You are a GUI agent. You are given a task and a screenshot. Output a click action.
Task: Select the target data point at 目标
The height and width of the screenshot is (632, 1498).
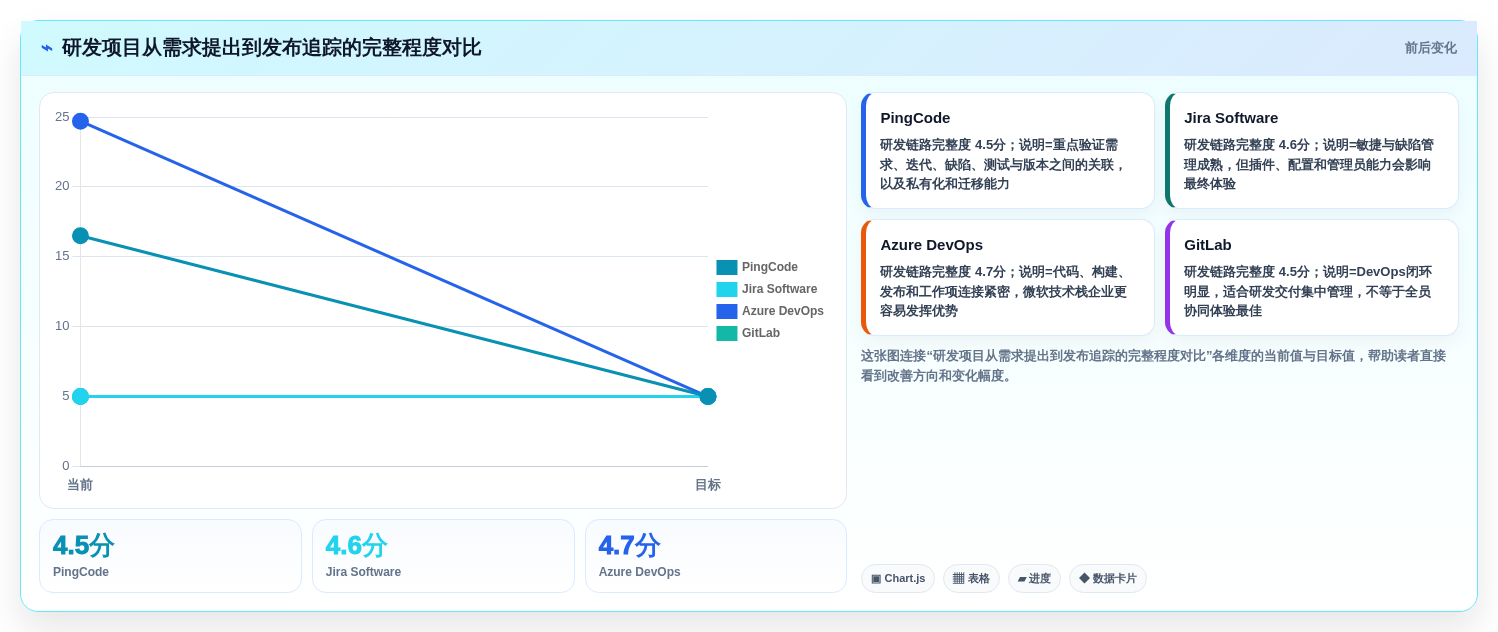(708, 396)
